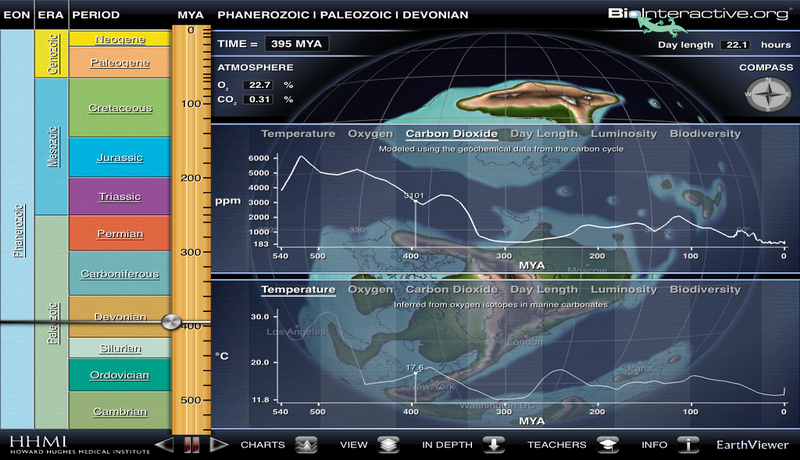Switch upper chart to Day Length tab
Viewport: 800px width, 460px height.
tap(544, 134)
